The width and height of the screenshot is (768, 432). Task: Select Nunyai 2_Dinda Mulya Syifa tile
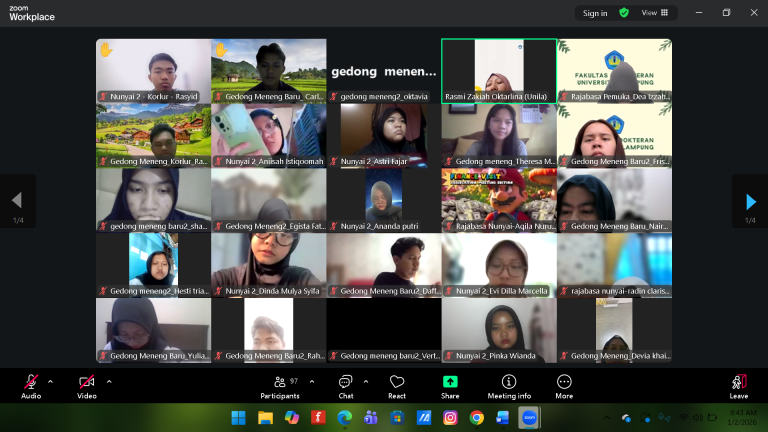[x=268, y=265]
